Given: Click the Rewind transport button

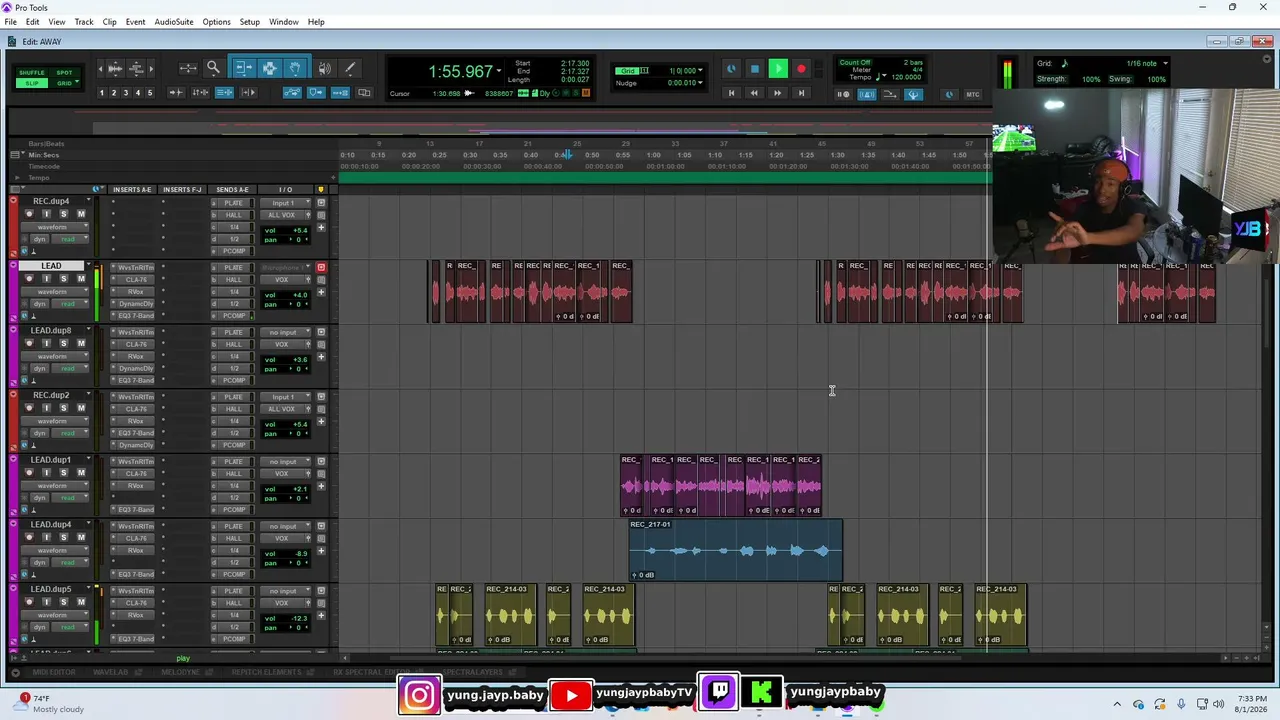Looking at the screenshot, I should coord(754,94).
